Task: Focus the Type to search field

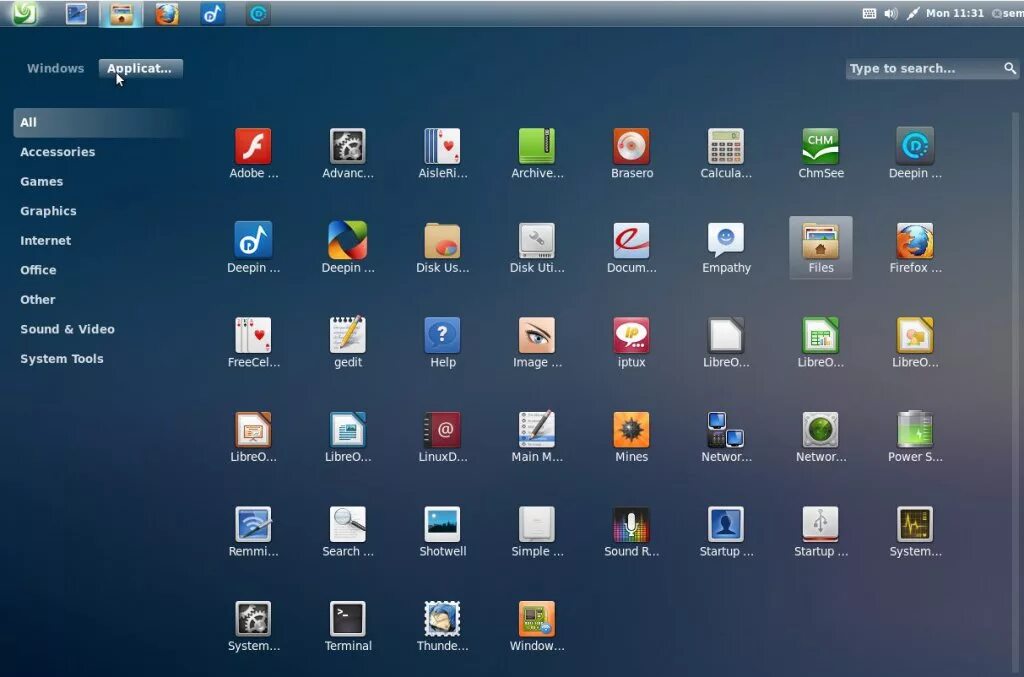Action: tap(931, 69)
